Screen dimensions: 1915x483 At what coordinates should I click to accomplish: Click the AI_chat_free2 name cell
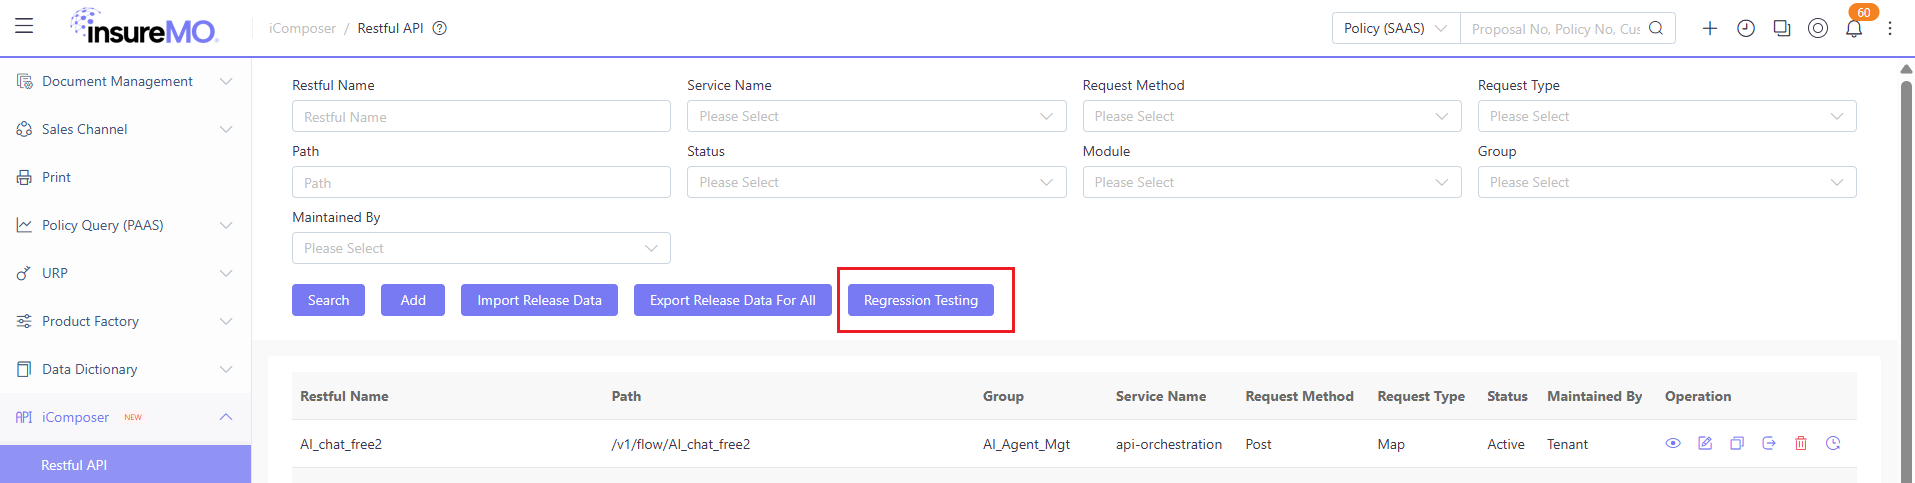(x=341, y=444)
